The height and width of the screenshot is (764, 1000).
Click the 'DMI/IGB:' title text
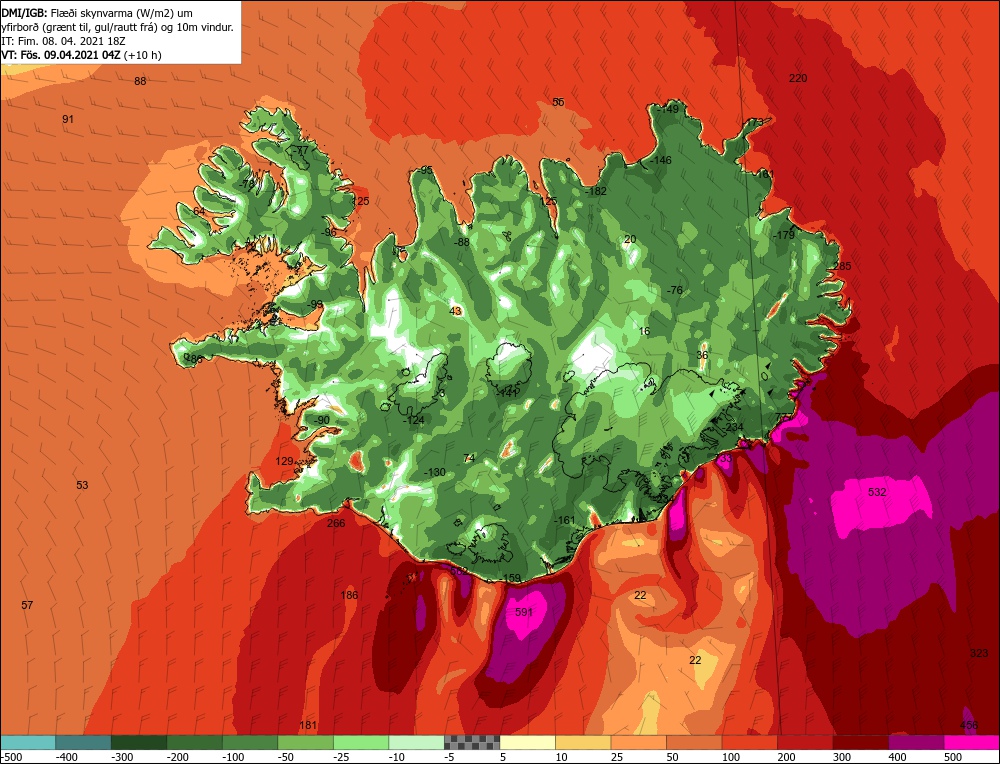(x=22, y=13)
